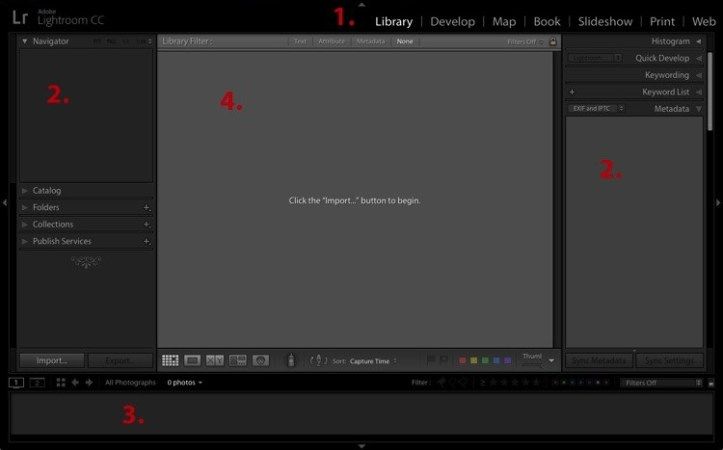Image resolution: width=723 pixels, height=450 pixels.
Task: Open EXIF and IPTC metadata preset dropdown
Action: 596,108
